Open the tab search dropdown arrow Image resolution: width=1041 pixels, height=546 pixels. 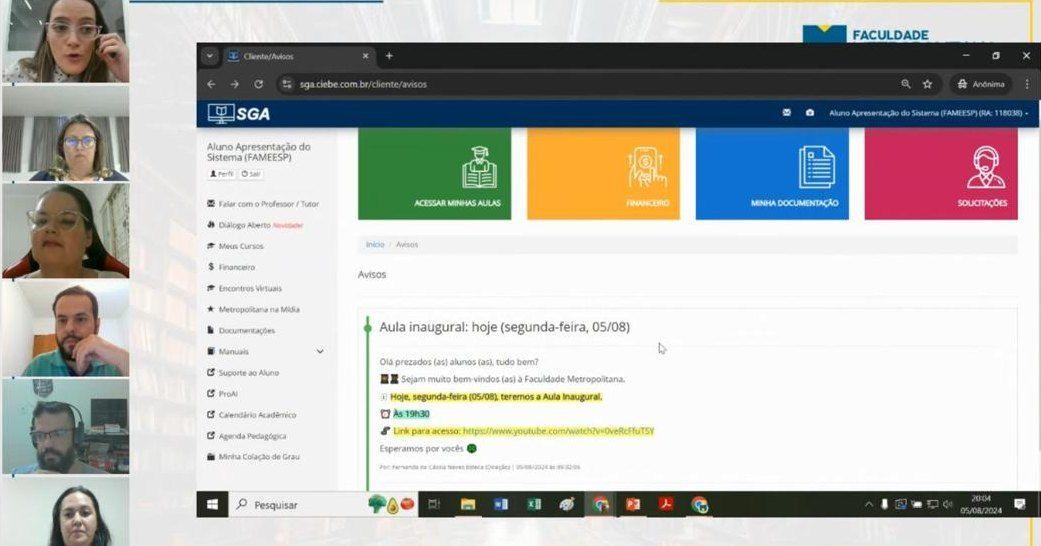tap(210, 56)
